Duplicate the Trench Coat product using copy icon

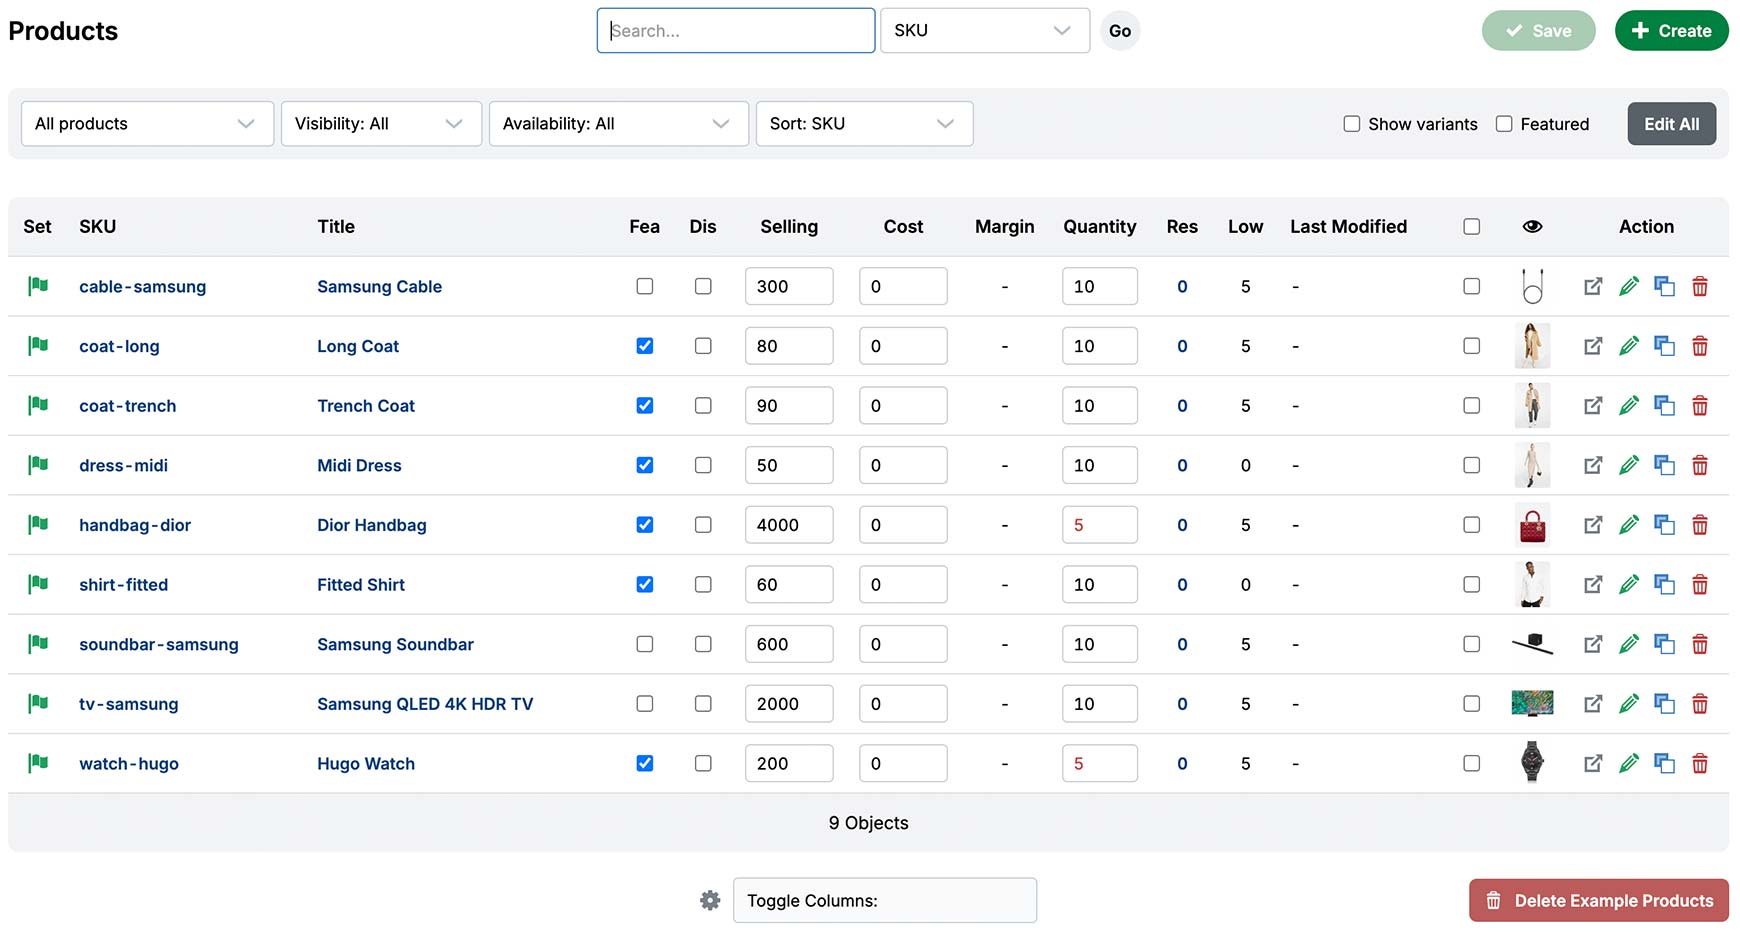tap(1664, 406)
